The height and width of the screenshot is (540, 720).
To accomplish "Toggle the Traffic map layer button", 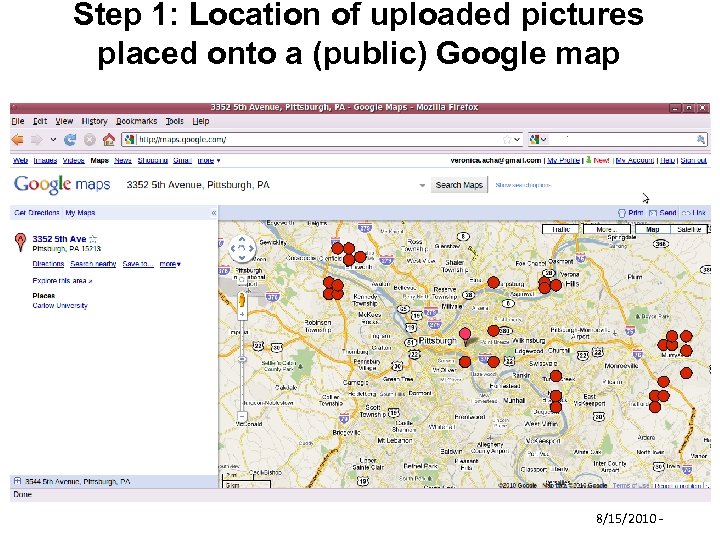I will tap(561, 229).
